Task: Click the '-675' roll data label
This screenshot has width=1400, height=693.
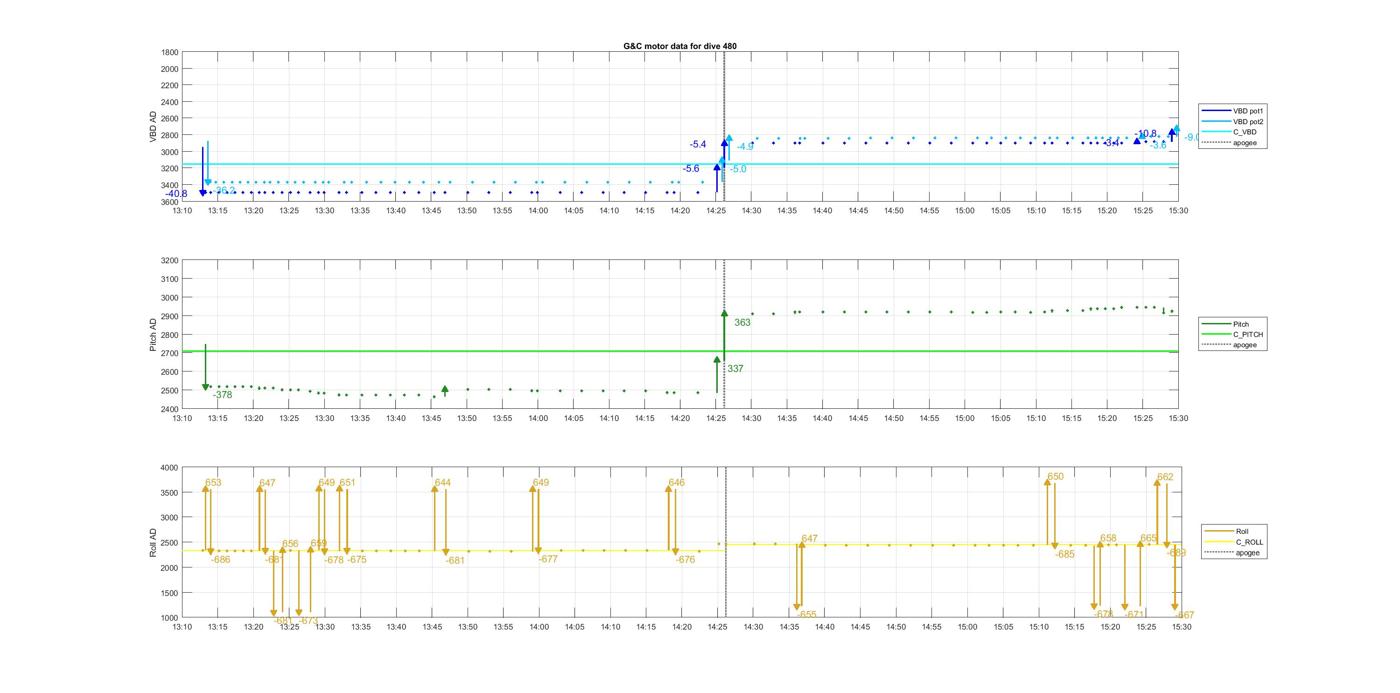Action: point(357,560)
